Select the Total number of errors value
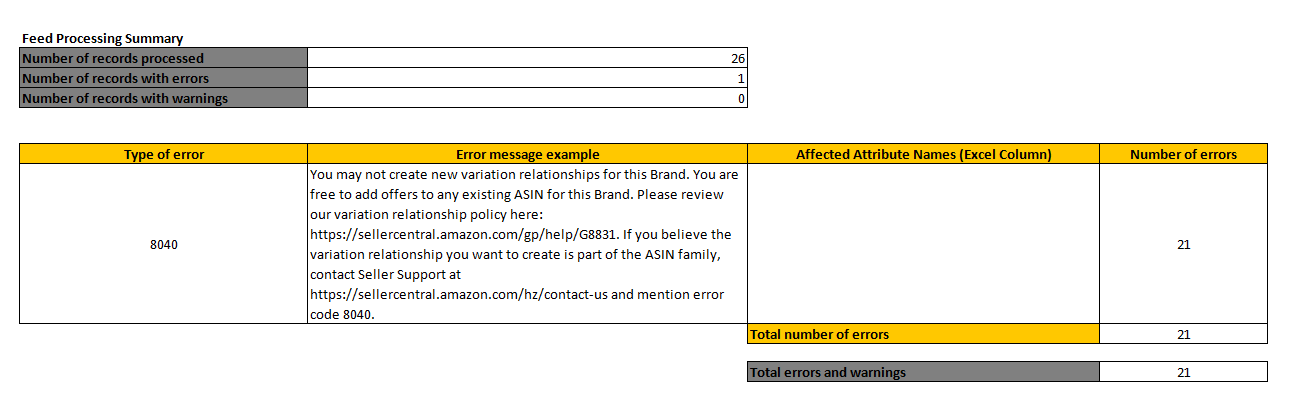1290x407 pixels. [x=1183, y=334]
